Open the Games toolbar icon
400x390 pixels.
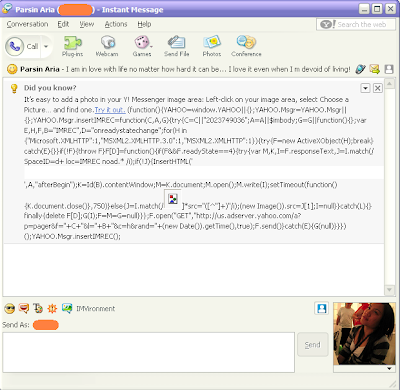(x=142, y=46)
